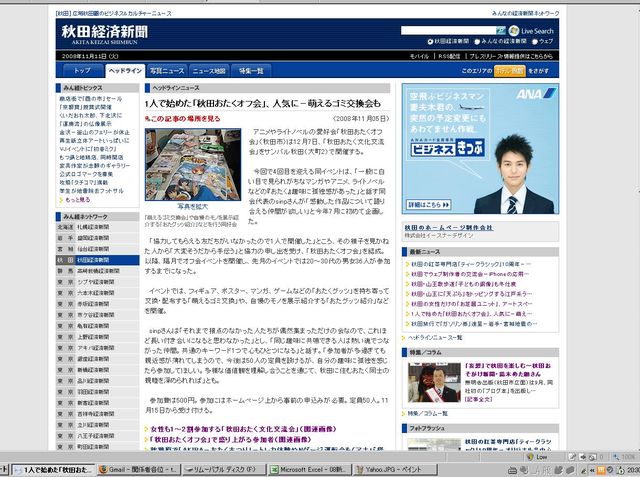The image size is (640, 477).
Task: Select 札幌経済新聞 in the network list
Action: [93, 227]
